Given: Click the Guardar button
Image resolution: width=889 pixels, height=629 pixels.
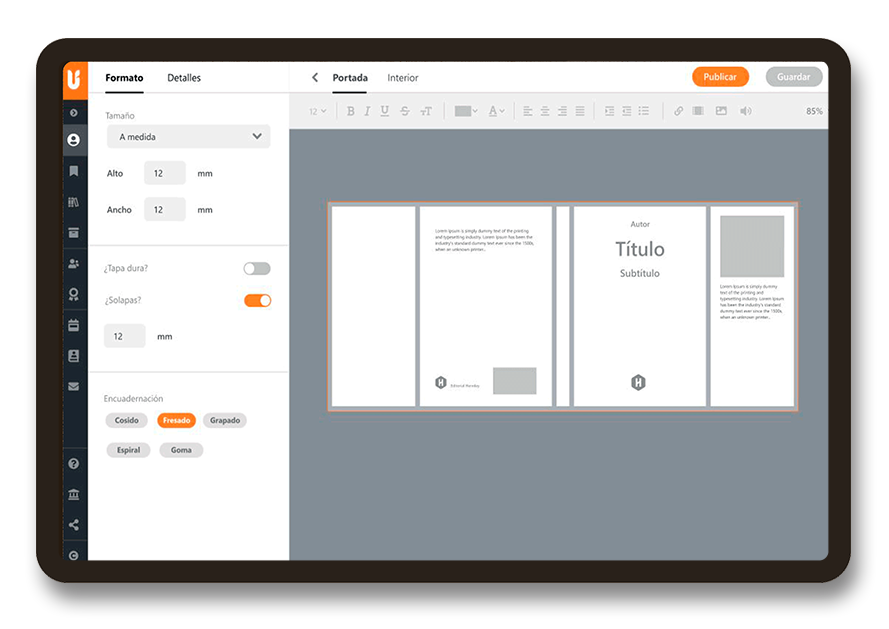Looking at the screenshot, I should pyautogui.click(x=793, y=77).
